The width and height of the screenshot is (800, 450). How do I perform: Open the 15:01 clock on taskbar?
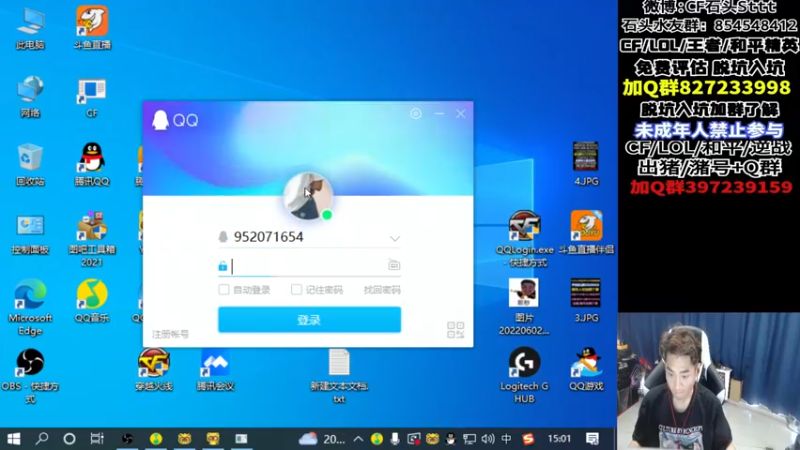coord(559,439)
